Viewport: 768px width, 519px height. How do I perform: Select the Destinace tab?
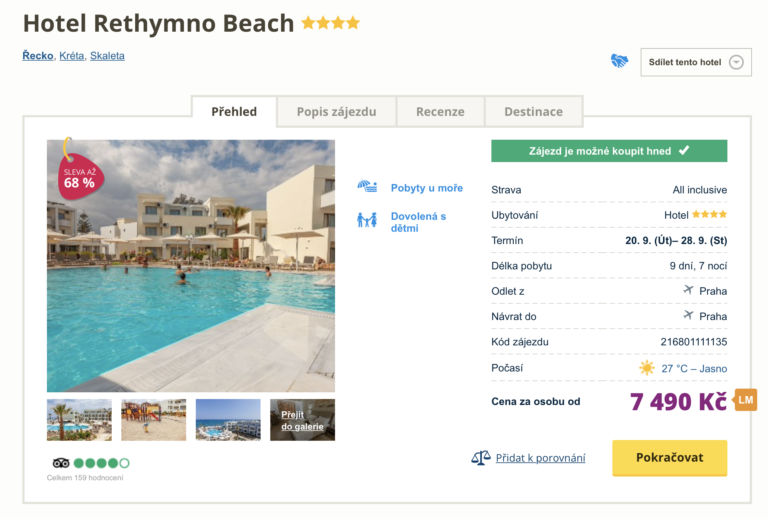533,112
